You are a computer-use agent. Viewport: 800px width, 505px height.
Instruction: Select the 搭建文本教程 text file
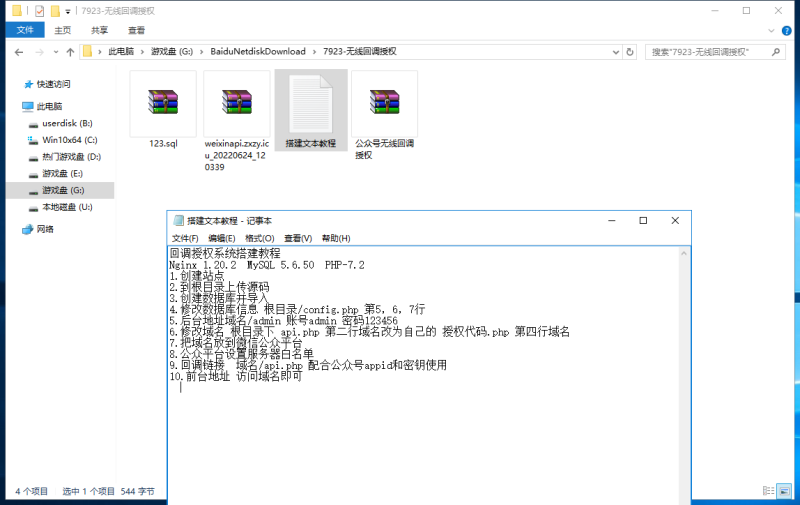click(311, 110)
